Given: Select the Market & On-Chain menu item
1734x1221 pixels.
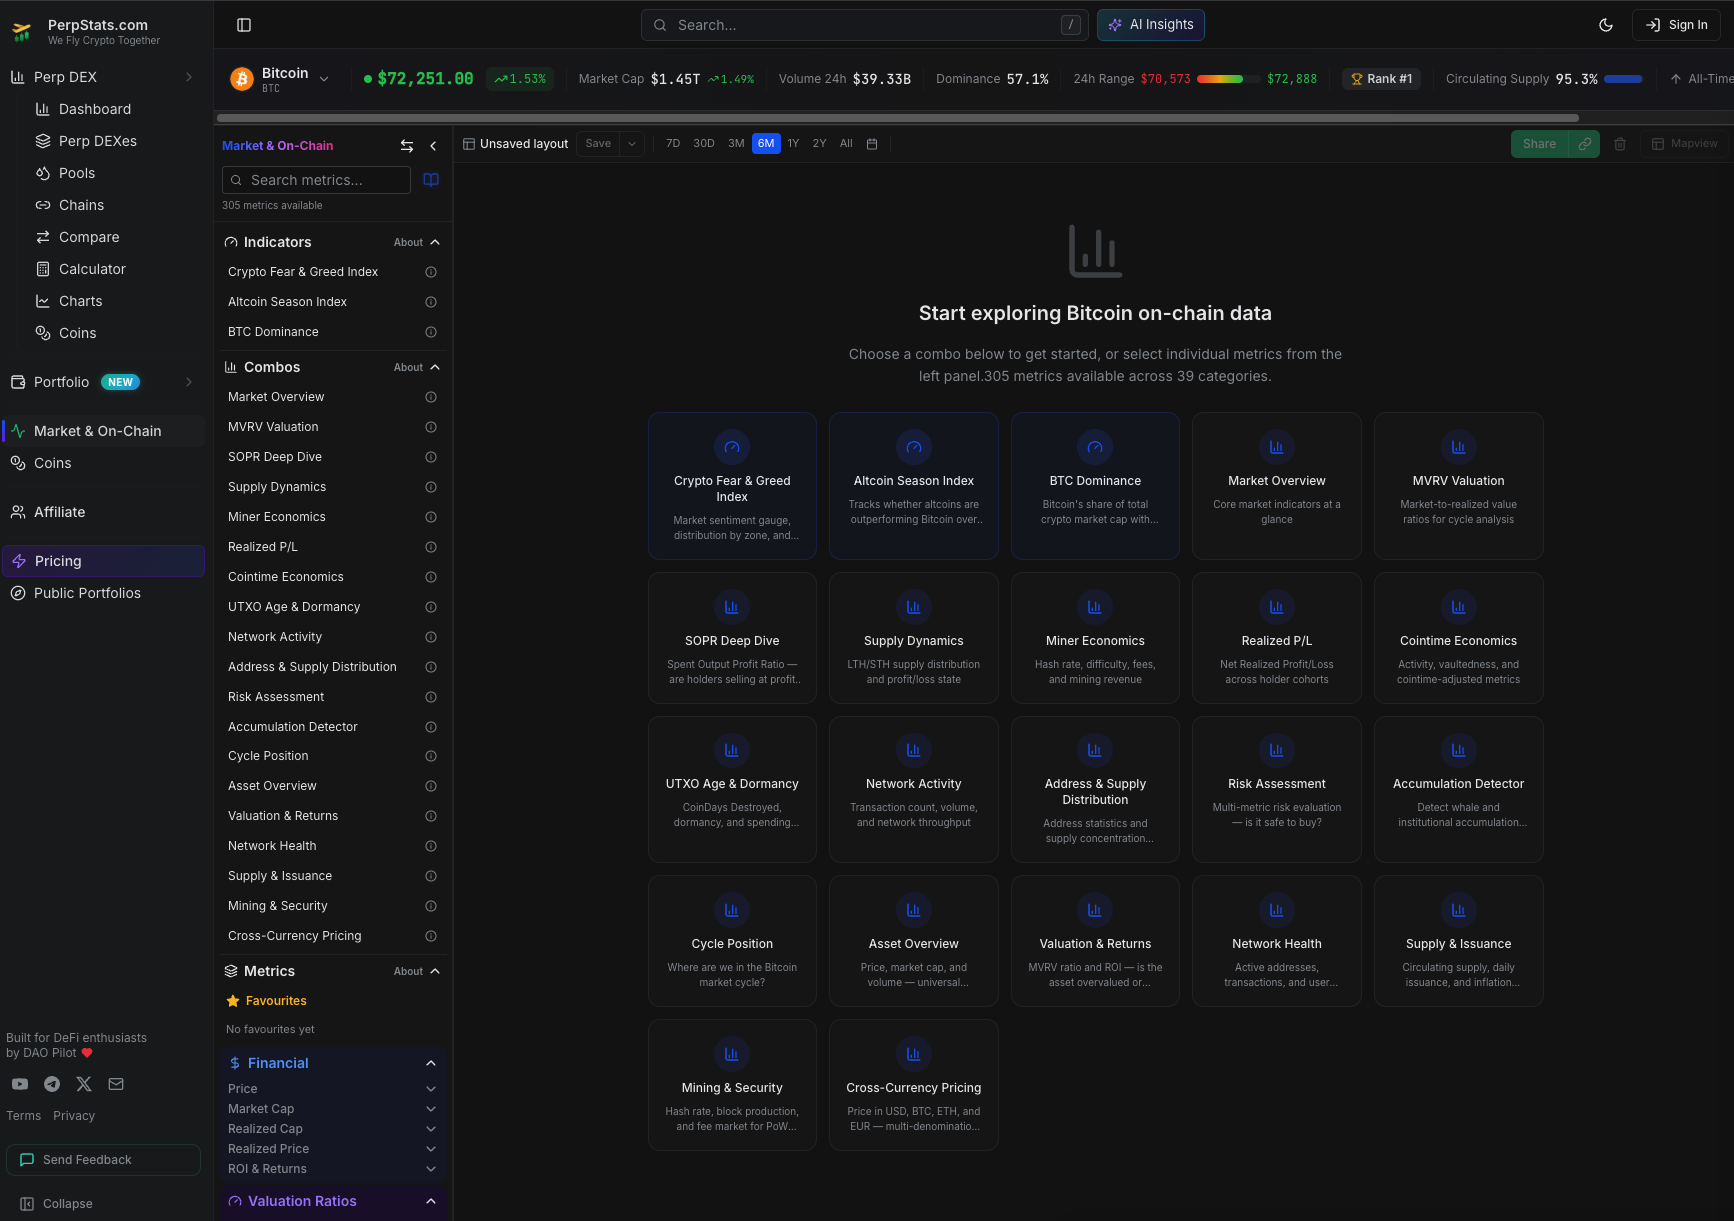Looking at the screenshot, I should pos(98,431).
